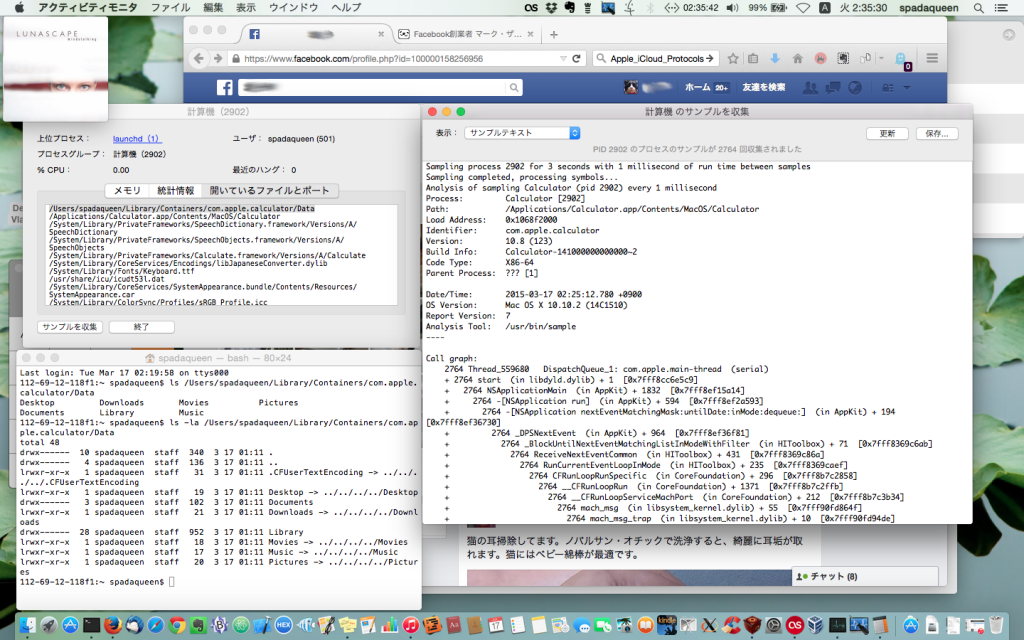The width and height of the screenshot is (1024, 640).
Task: Open Google Chrome from the Dock
Action: [177, 625]
